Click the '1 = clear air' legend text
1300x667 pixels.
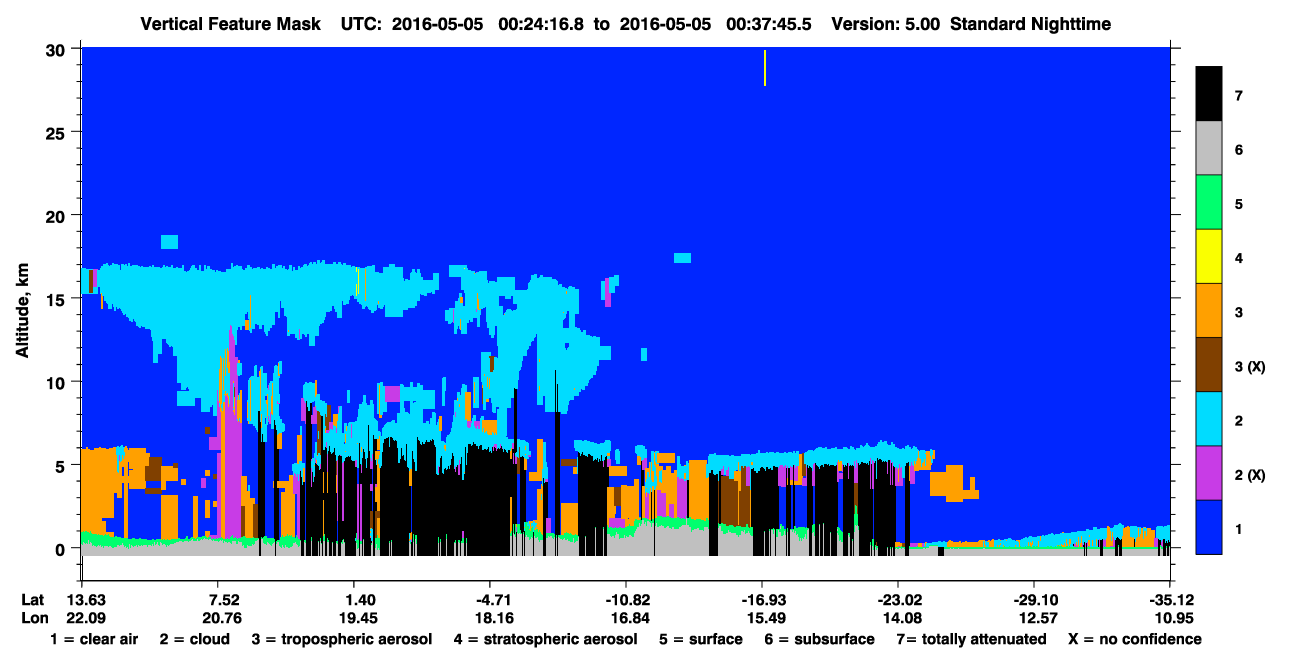94,639
